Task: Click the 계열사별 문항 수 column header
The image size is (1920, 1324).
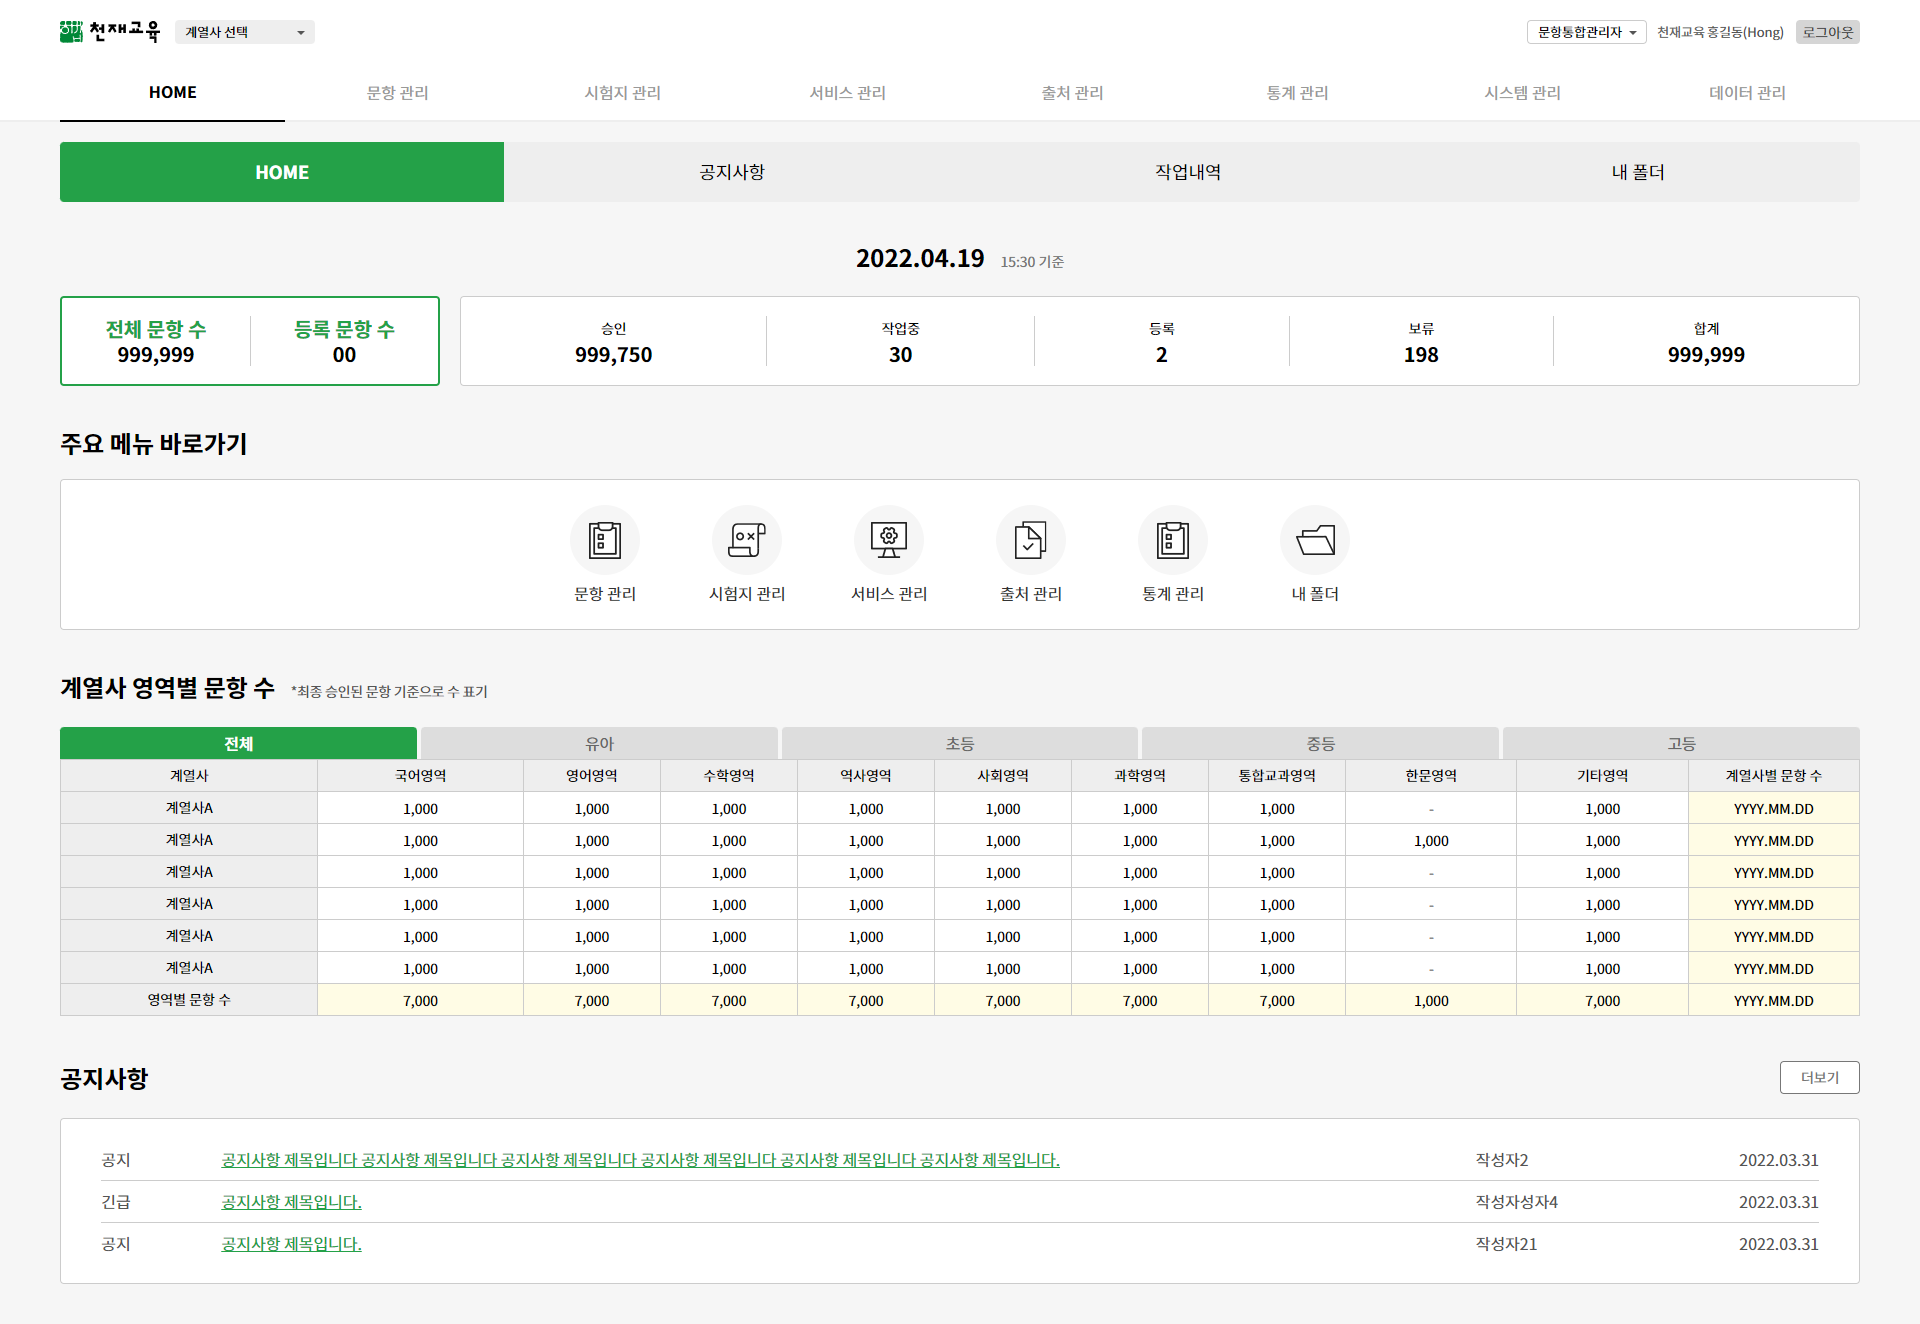Action: (x=1774, y=775)
